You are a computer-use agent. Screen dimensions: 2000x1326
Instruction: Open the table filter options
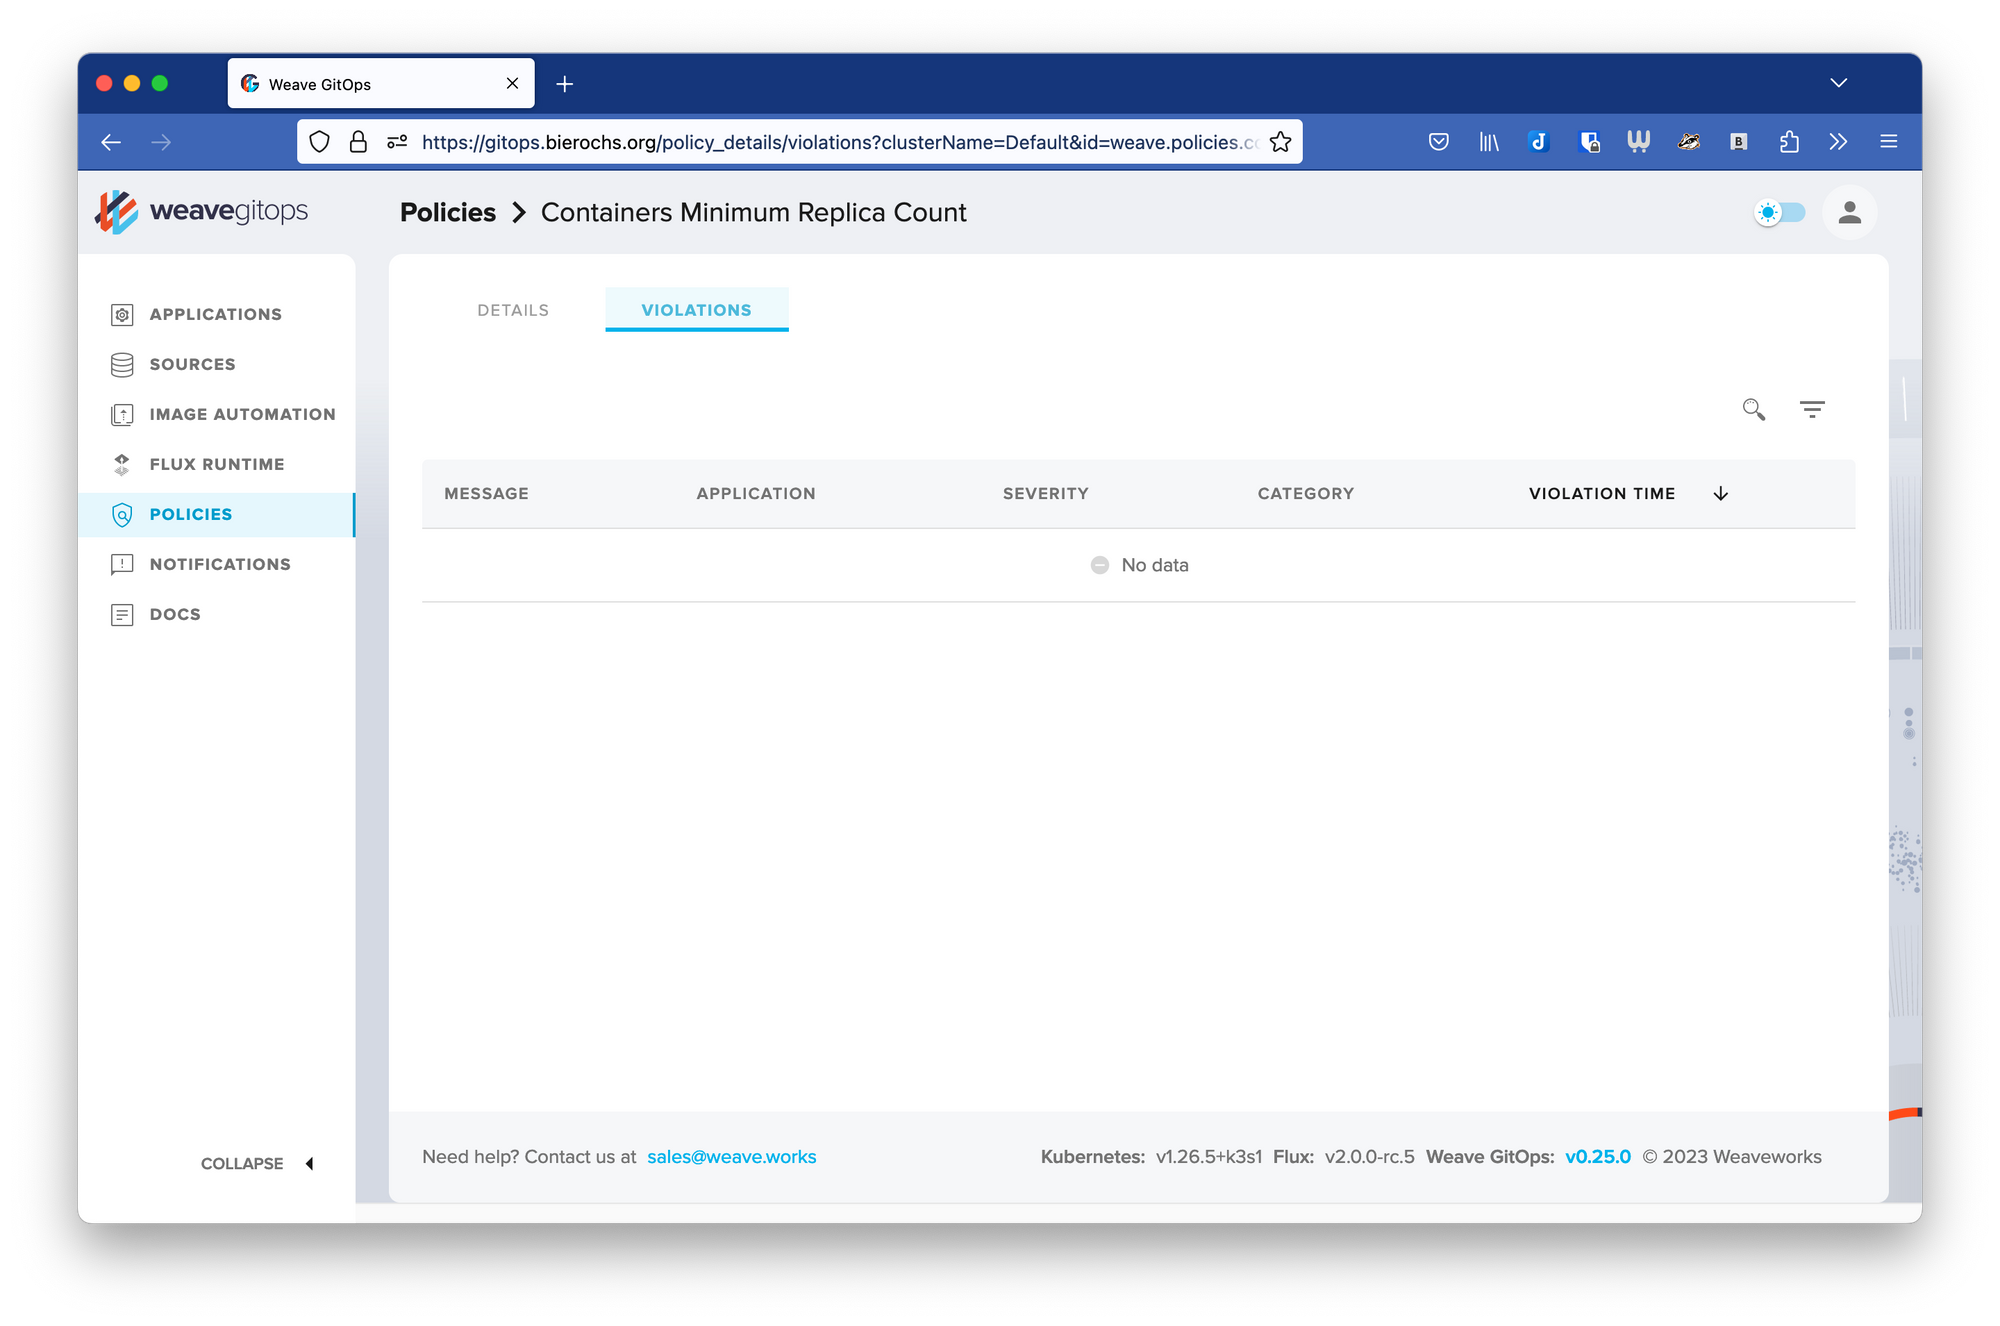(1812, 409)
